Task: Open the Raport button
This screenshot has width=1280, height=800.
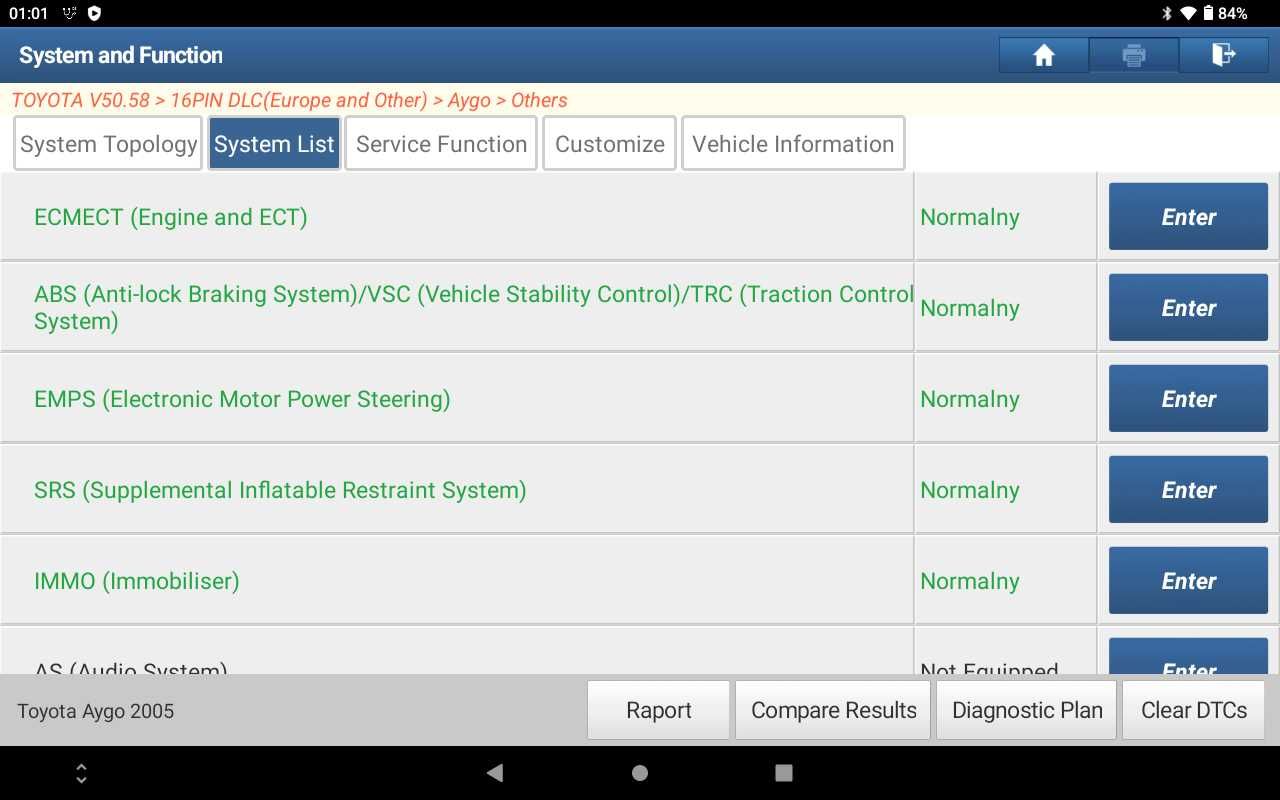Action: [658, 711]
